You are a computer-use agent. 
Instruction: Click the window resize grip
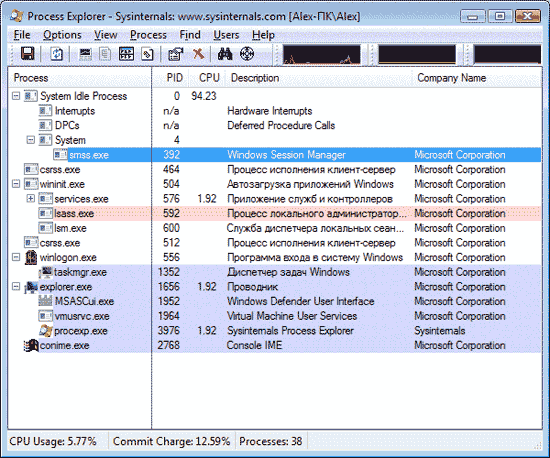click(537, 446)
